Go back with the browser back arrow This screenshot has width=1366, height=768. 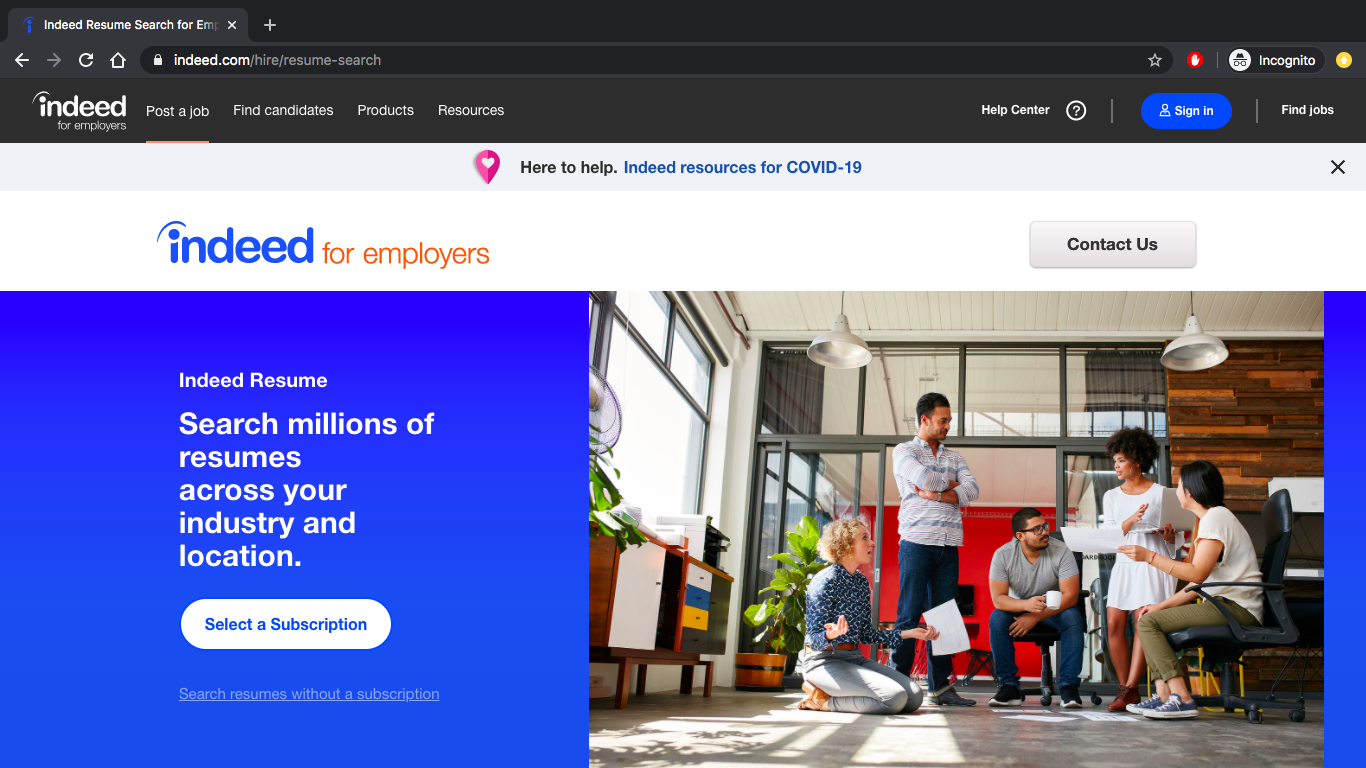pyautogui.click(x=22, y=60)
